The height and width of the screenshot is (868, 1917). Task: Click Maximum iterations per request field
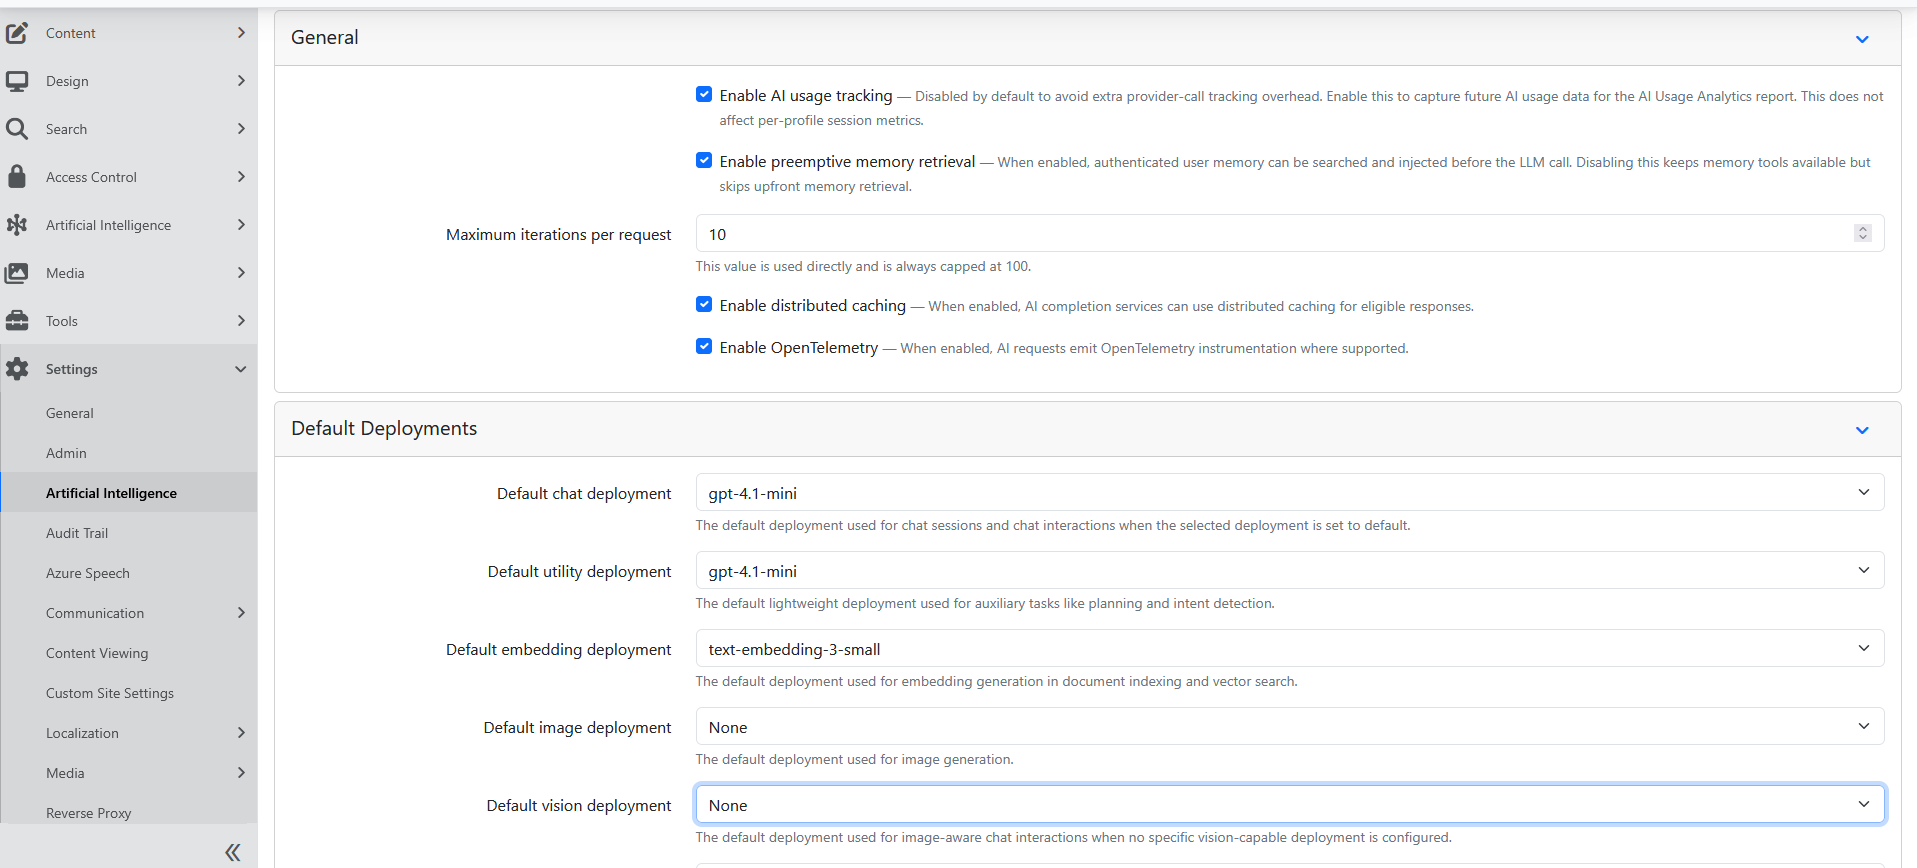(1290, 233)
